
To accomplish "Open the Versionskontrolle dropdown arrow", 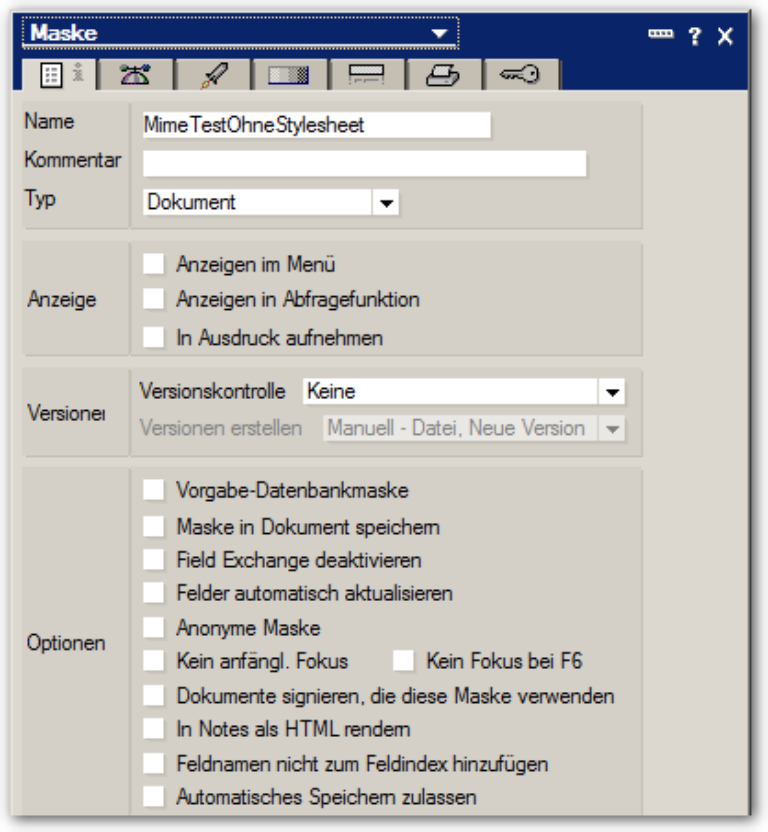I will tap(612, 392).
